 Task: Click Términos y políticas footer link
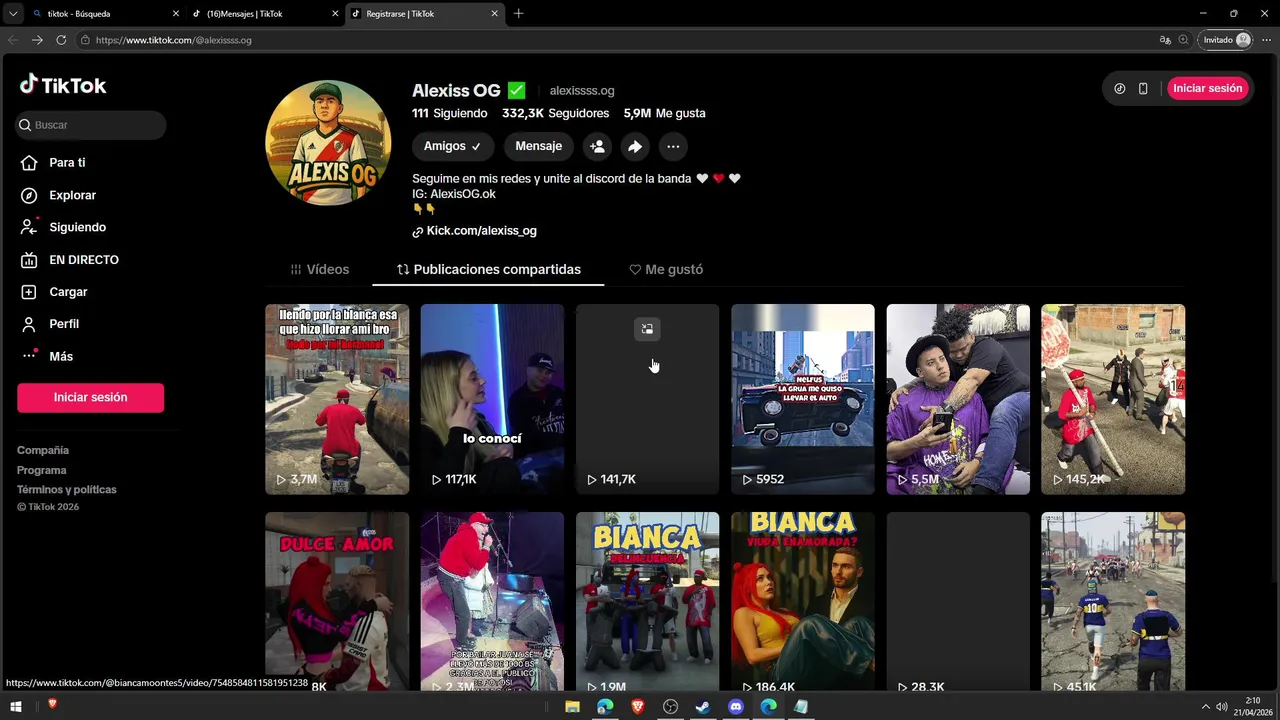coord(67,490)
